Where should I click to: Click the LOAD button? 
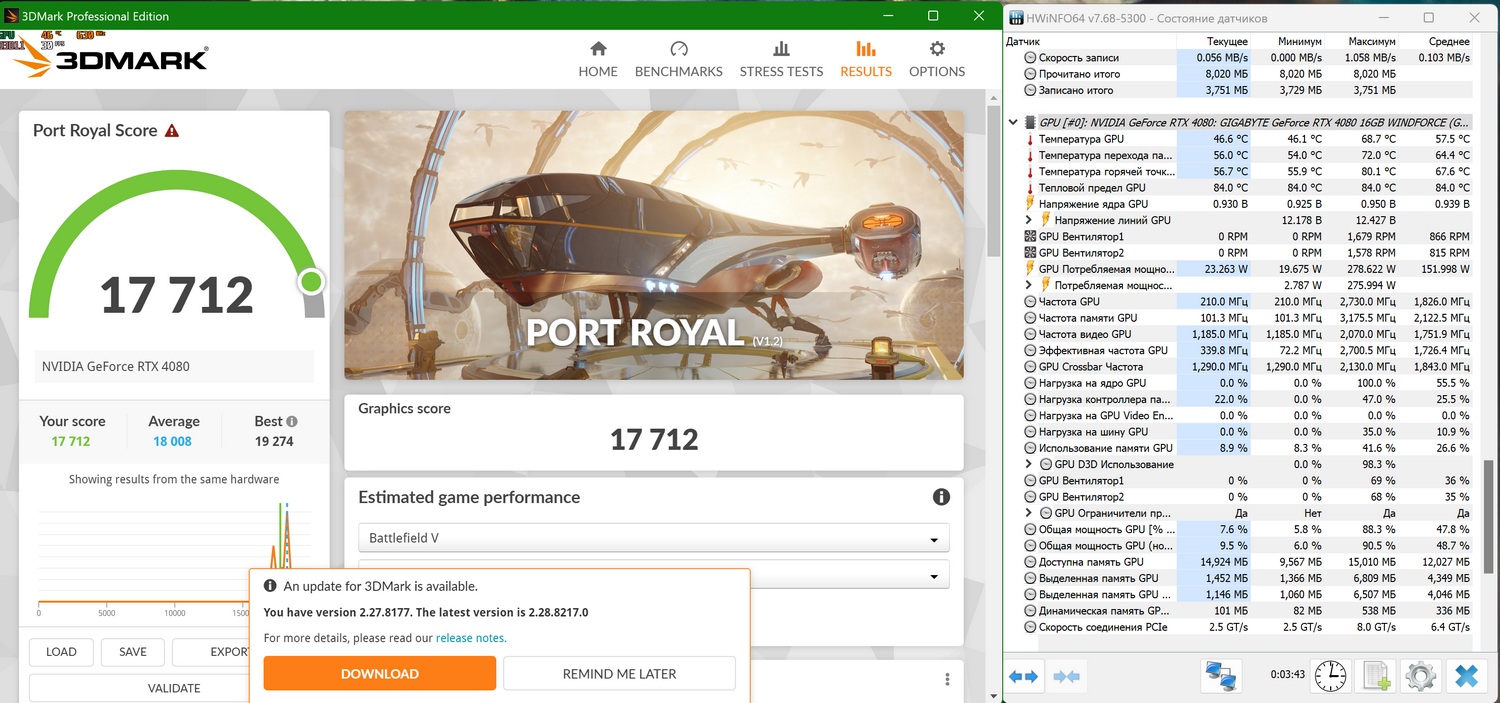[x=61, y=651]
